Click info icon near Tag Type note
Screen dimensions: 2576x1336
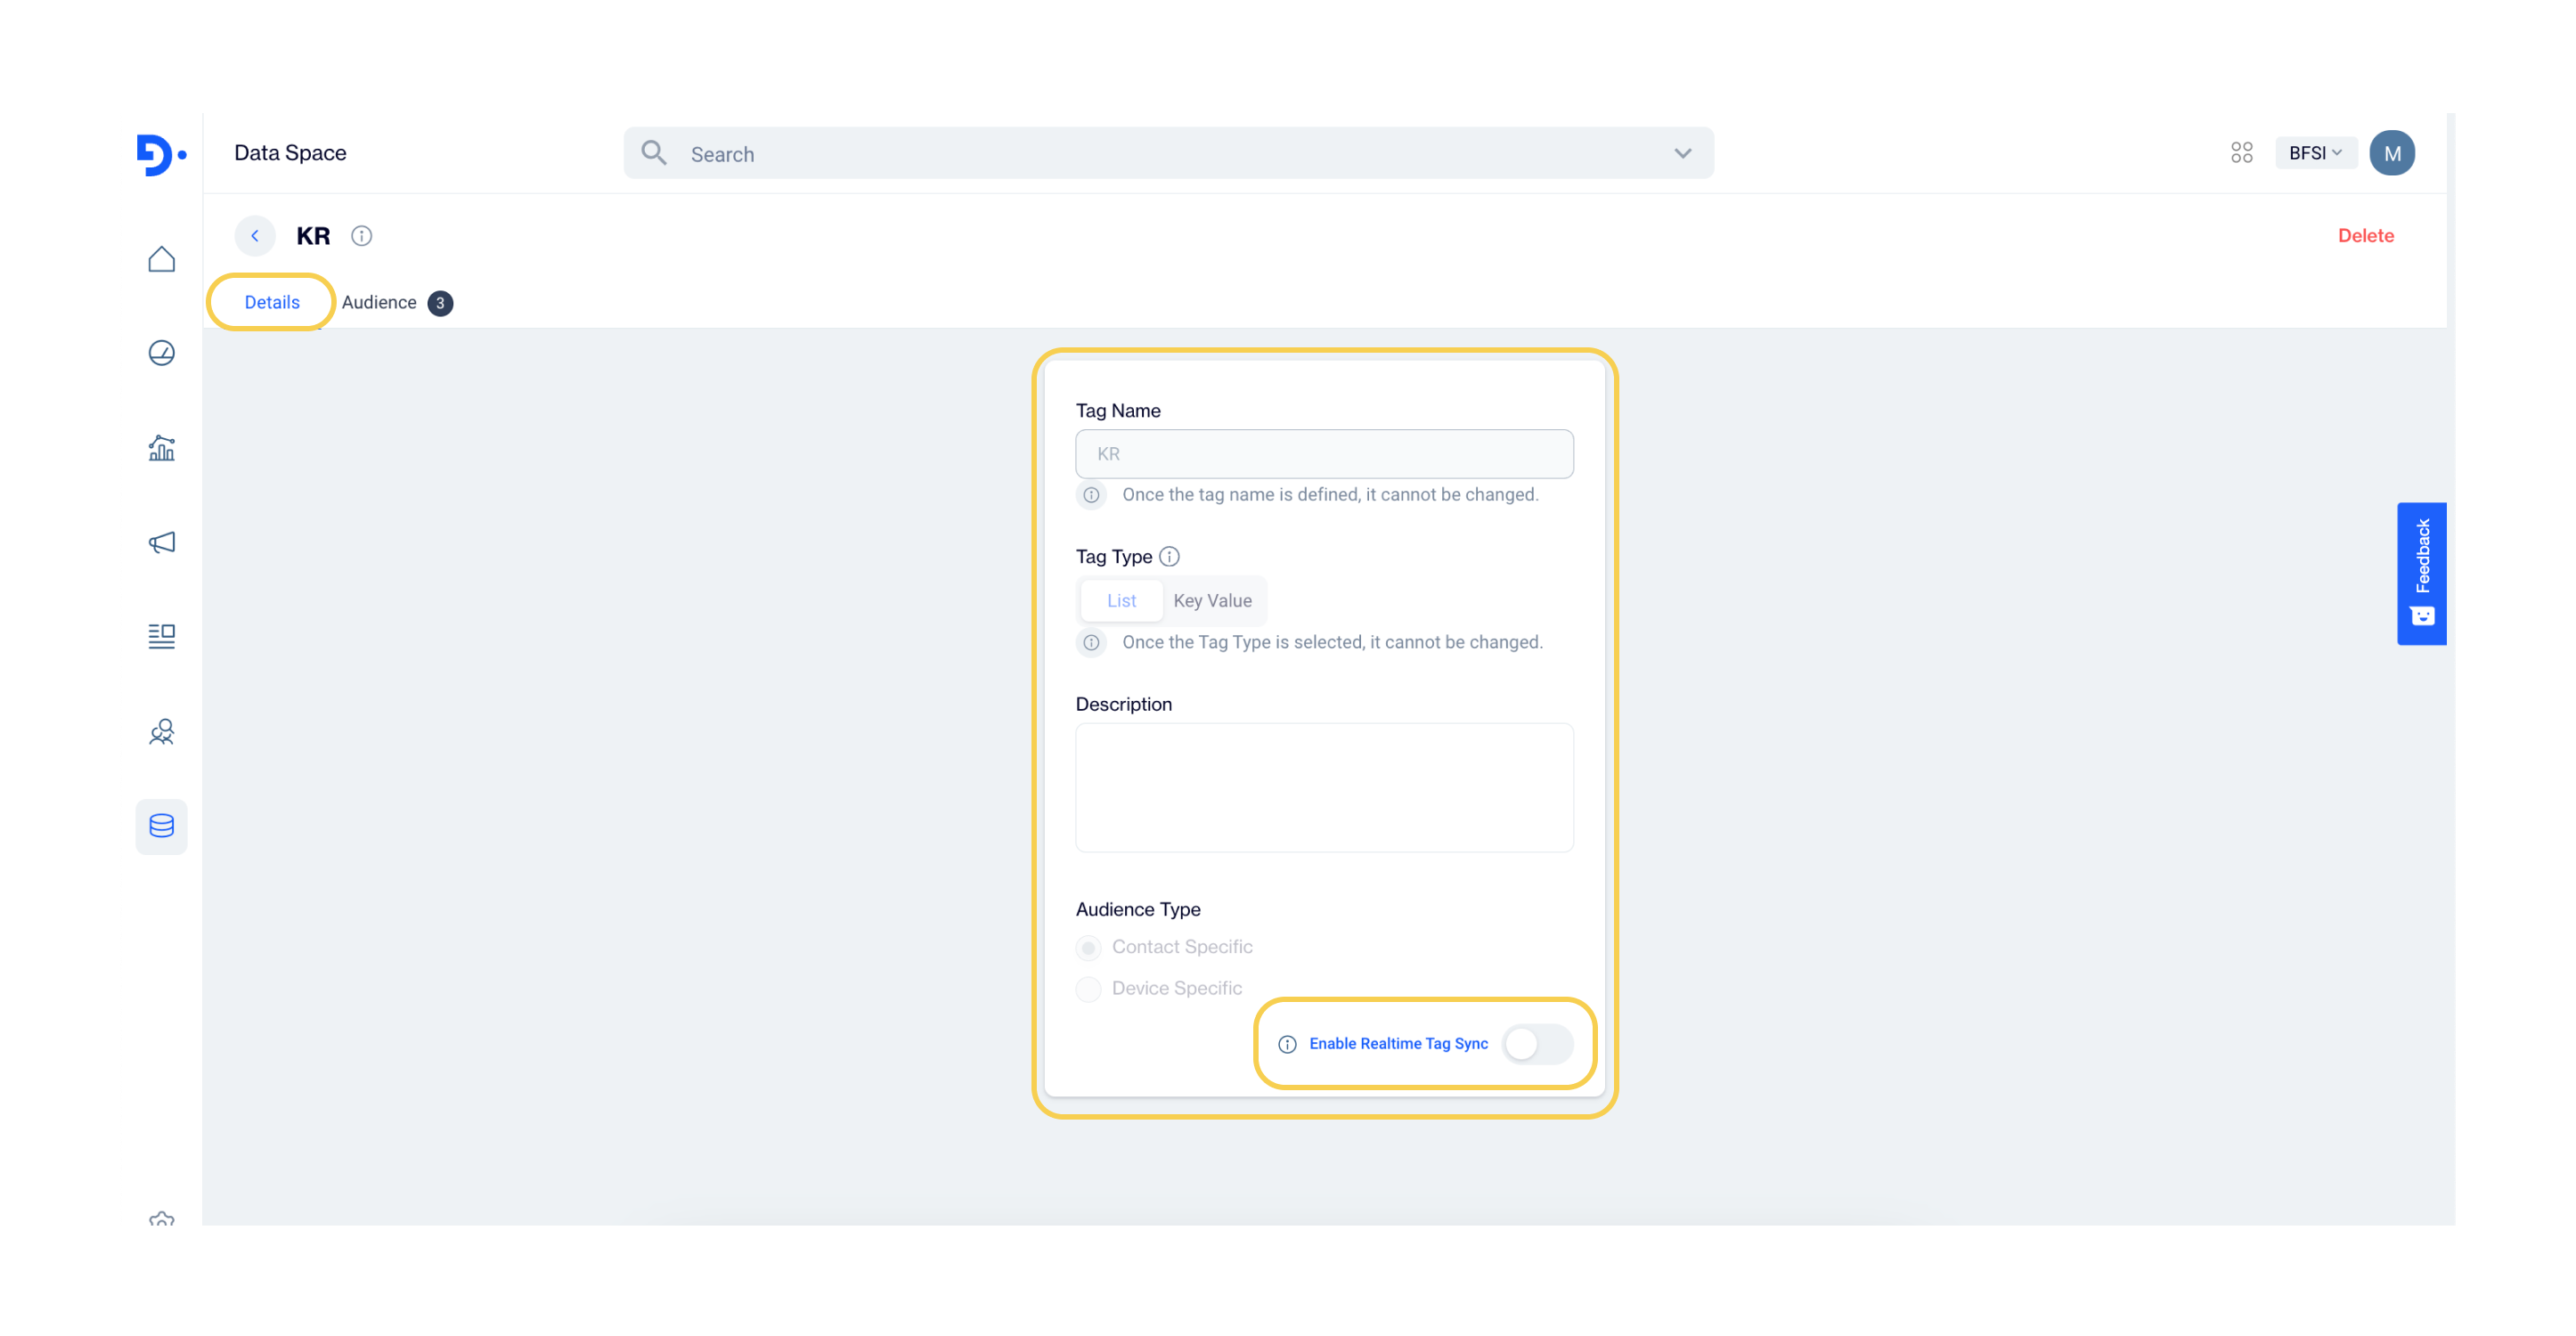pos(1091,643)
